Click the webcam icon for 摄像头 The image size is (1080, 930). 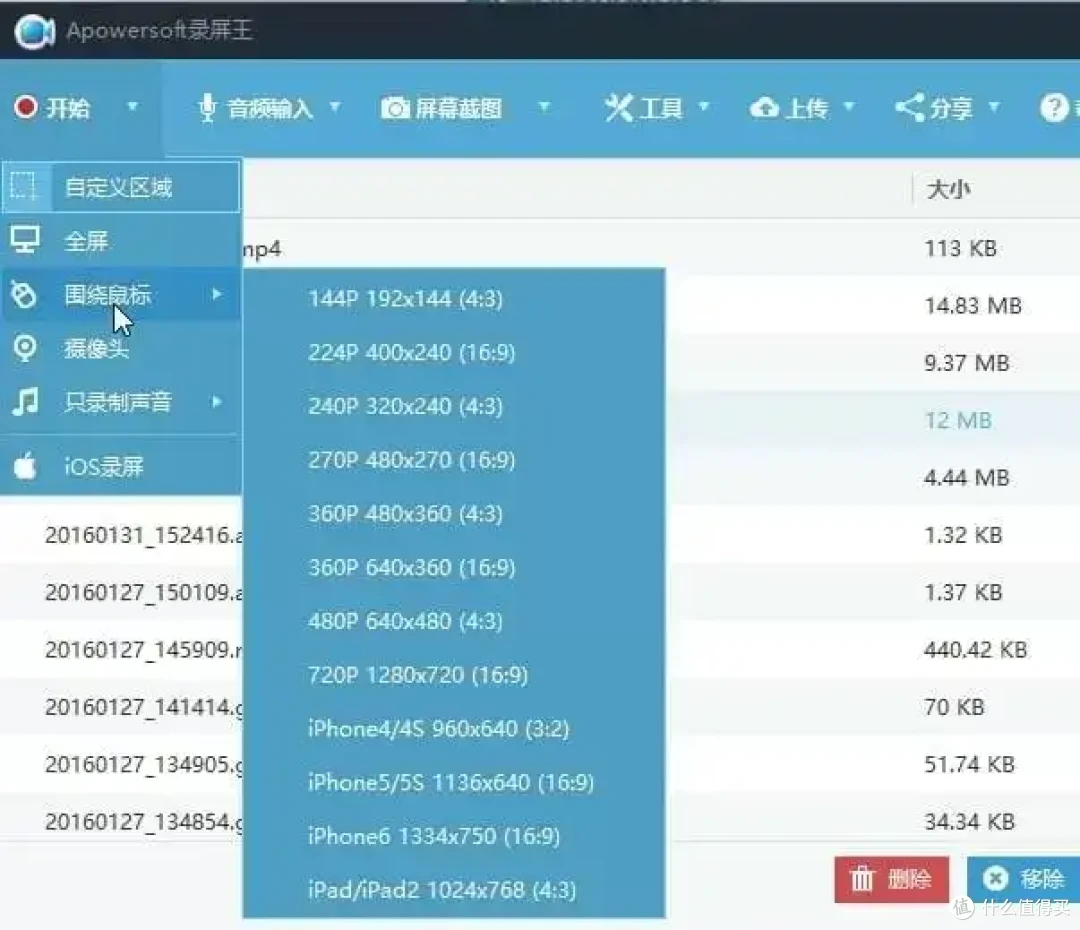pos(25,348)
